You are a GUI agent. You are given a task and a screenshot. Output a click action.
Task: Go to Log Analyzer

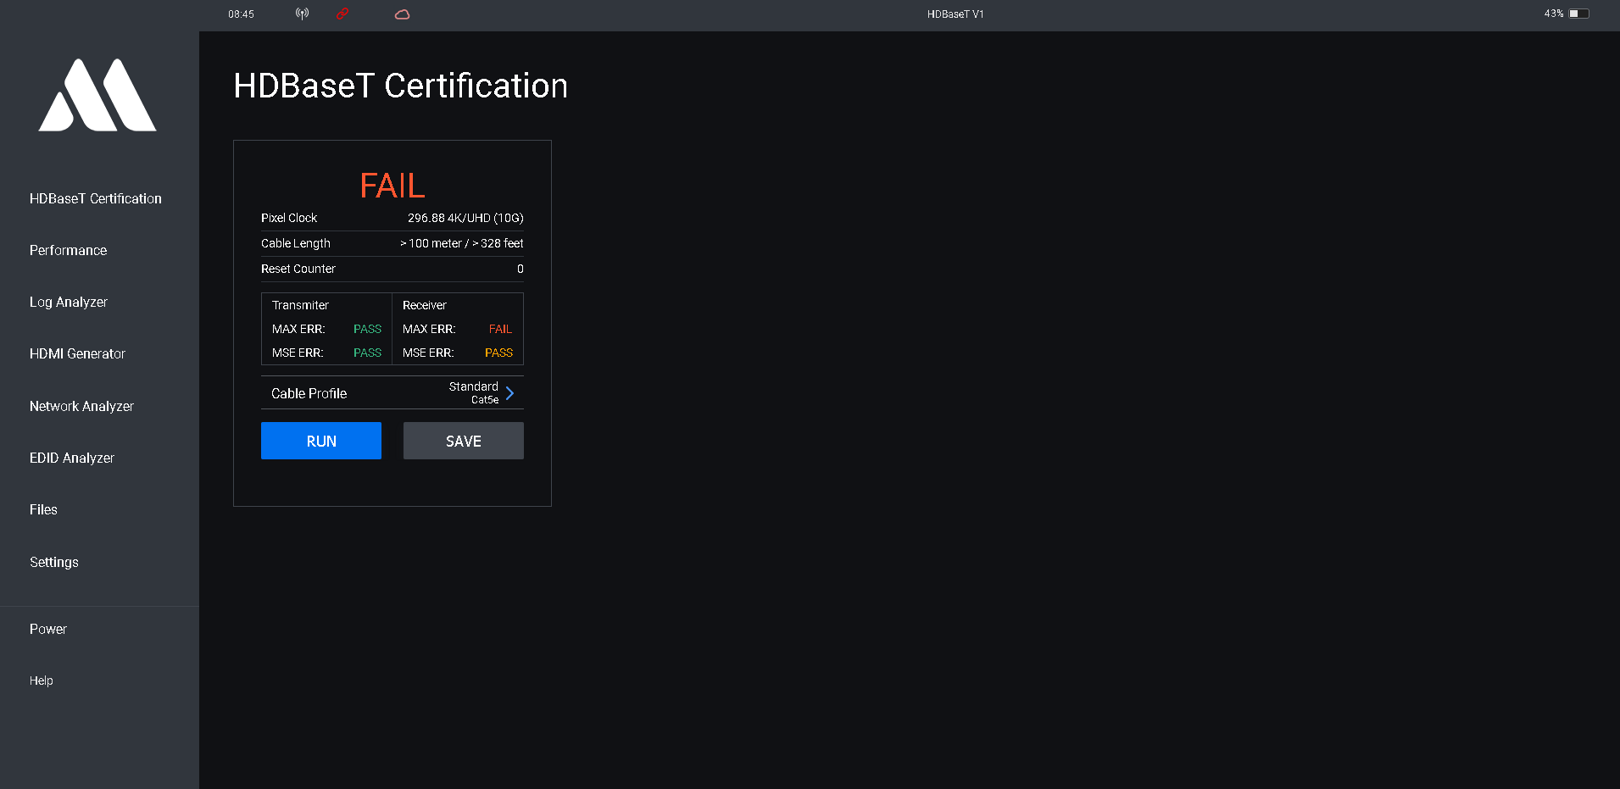[x=68, y=302]
